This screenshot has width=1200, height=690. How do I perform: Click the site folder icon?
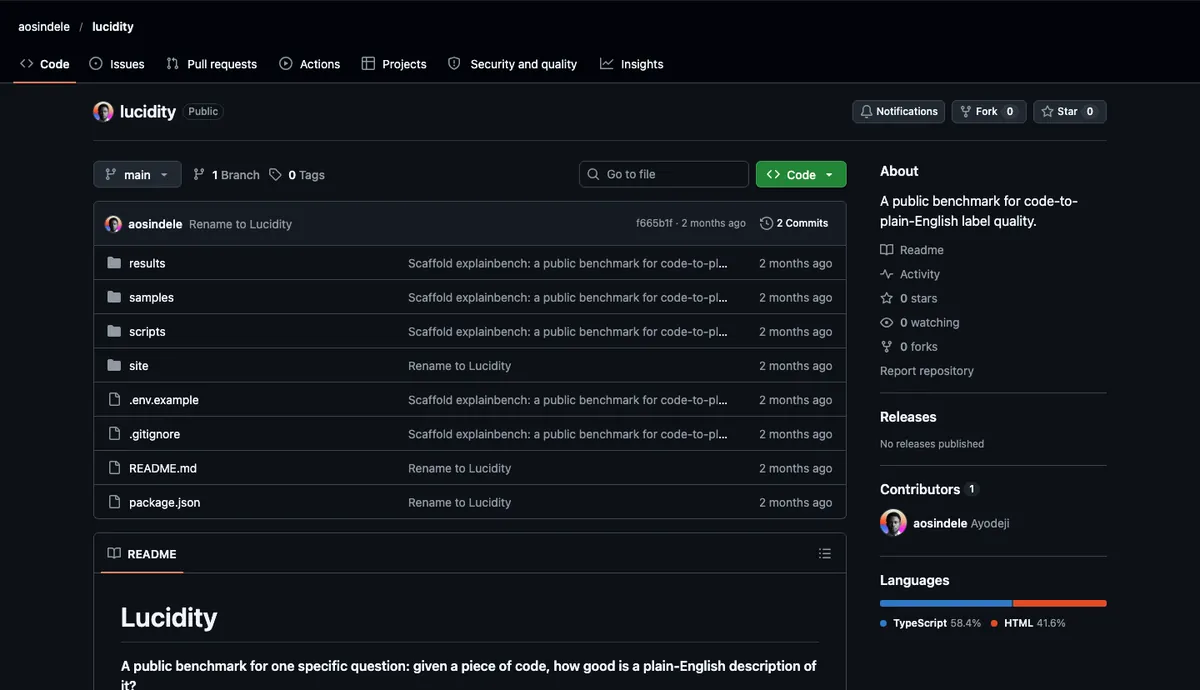pos(114,365)
